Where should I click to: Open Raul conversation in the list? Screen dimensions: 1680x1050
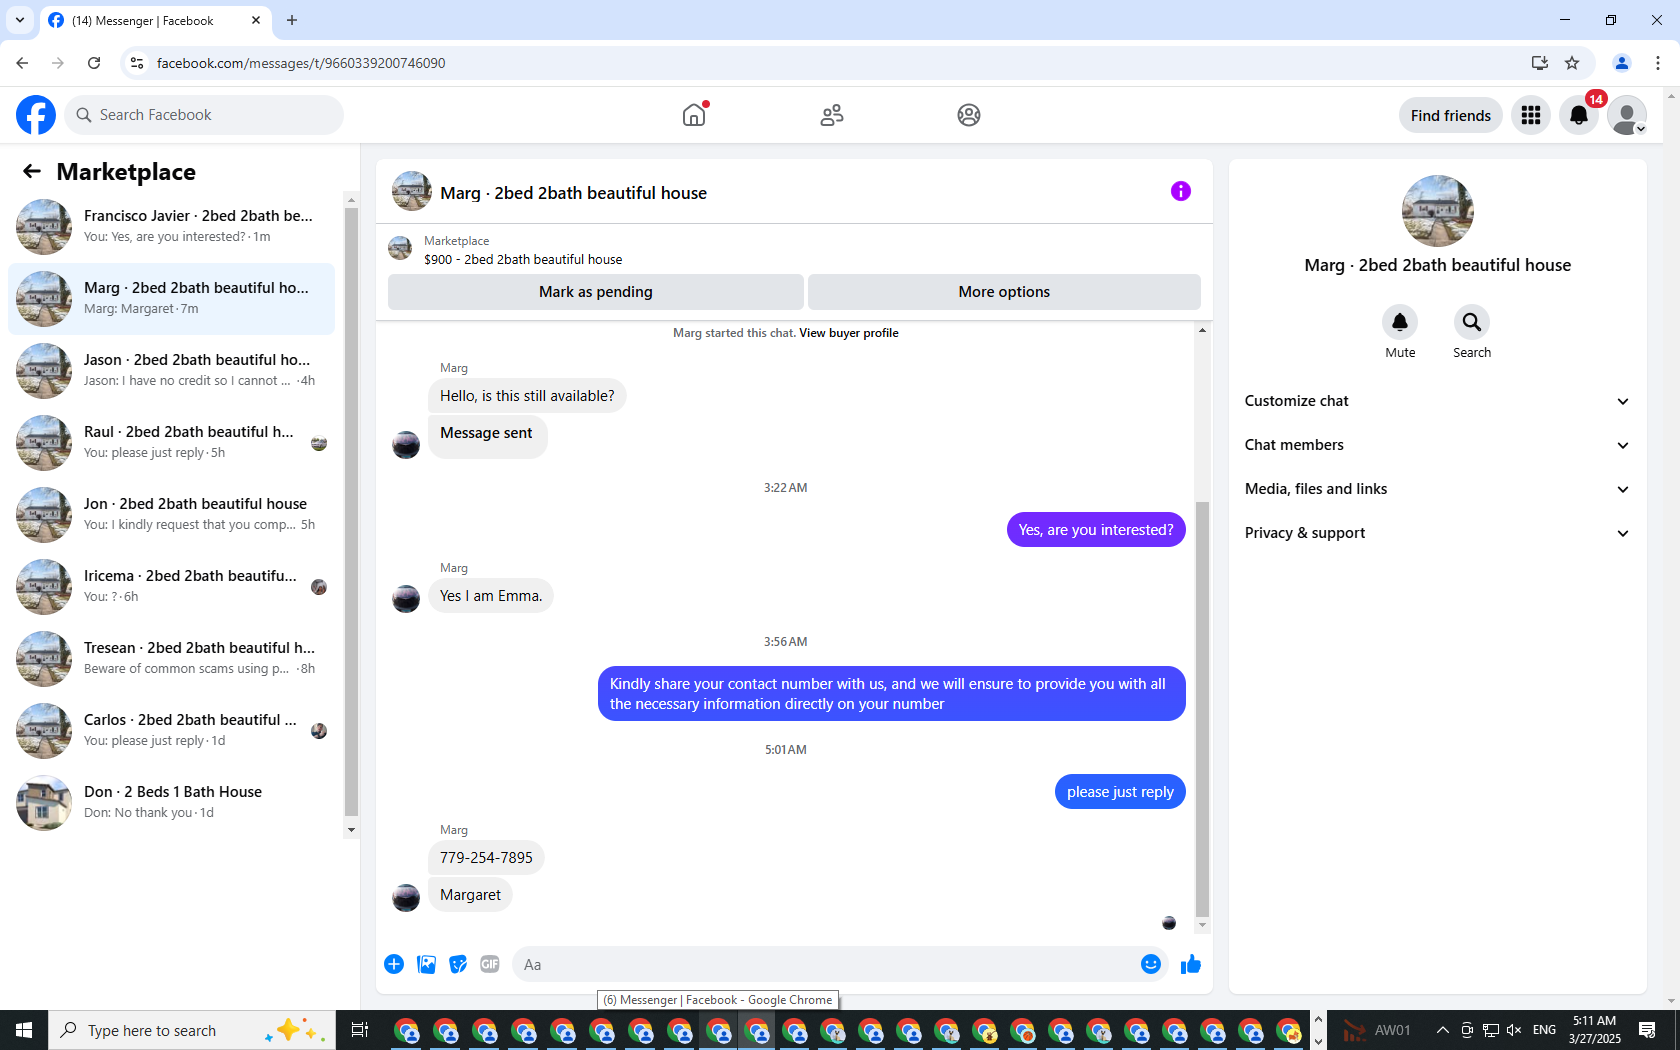tap(172, 443)
